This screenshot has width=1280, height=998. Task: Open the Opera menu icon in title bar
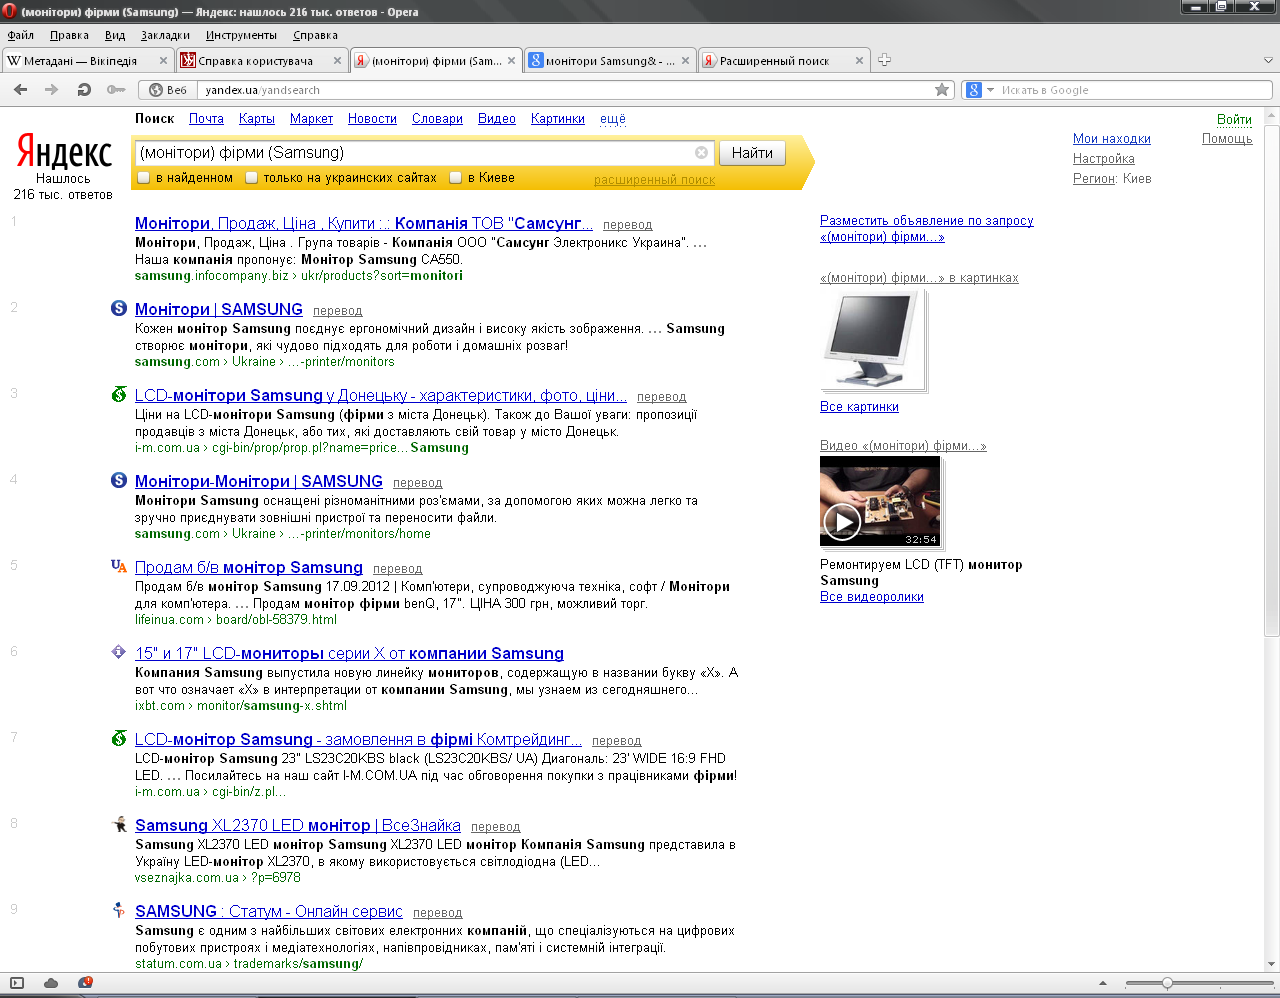pyautogui.click(x=9, y=12)
